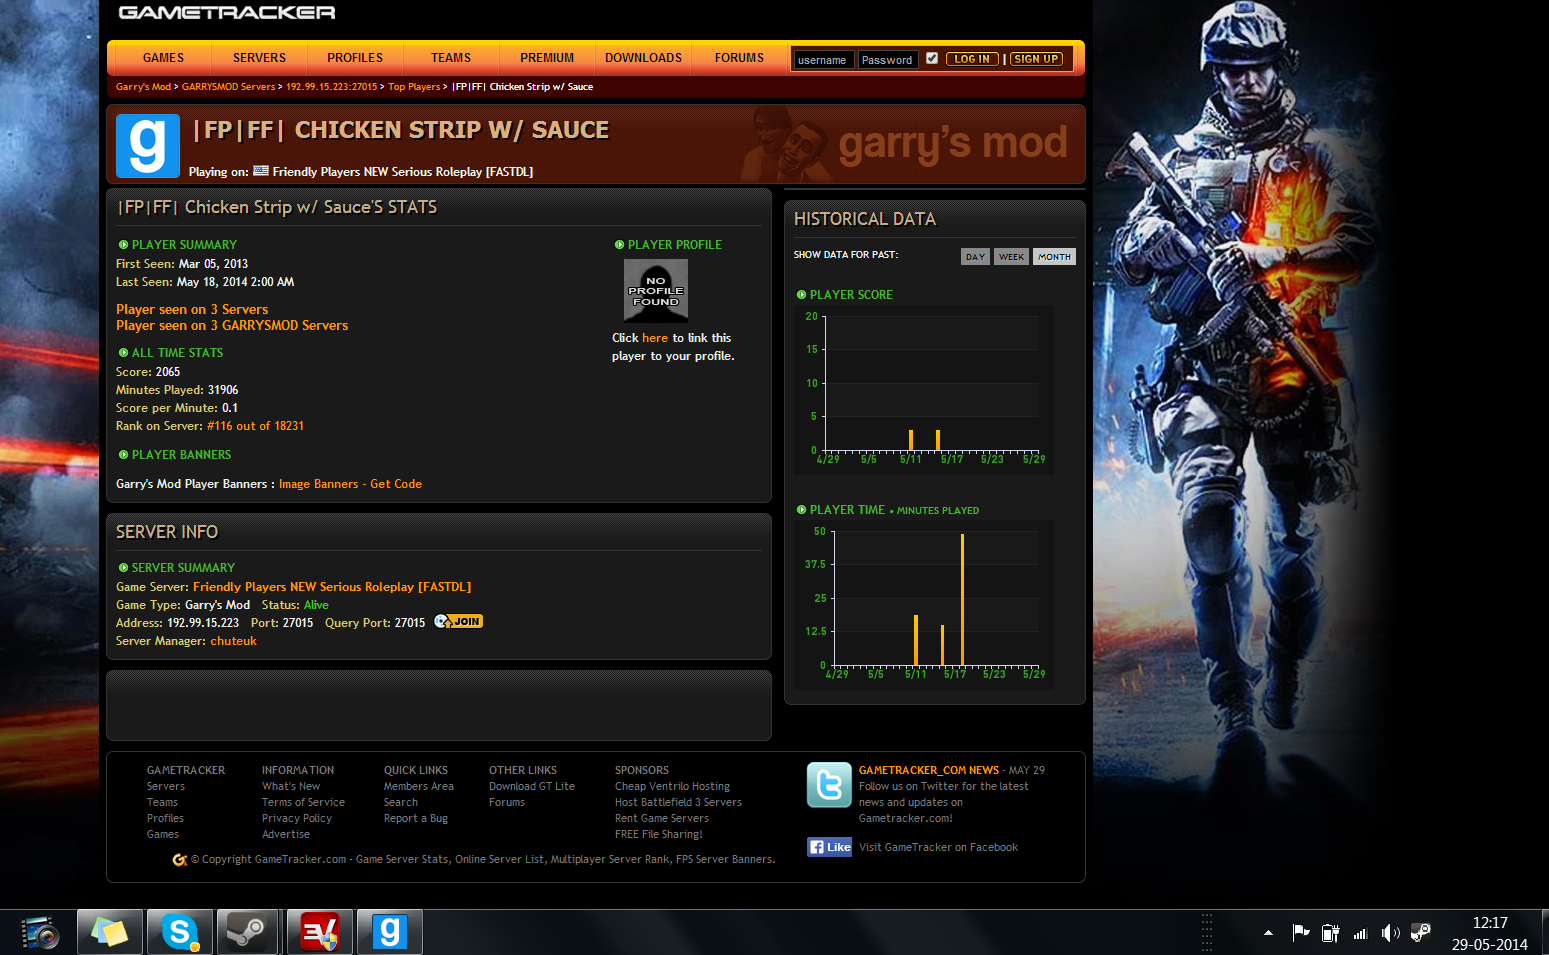Toggle the remember me checkbox
Screen dimensions: 1549x955
pyautogui.click(x=932, y=58)
